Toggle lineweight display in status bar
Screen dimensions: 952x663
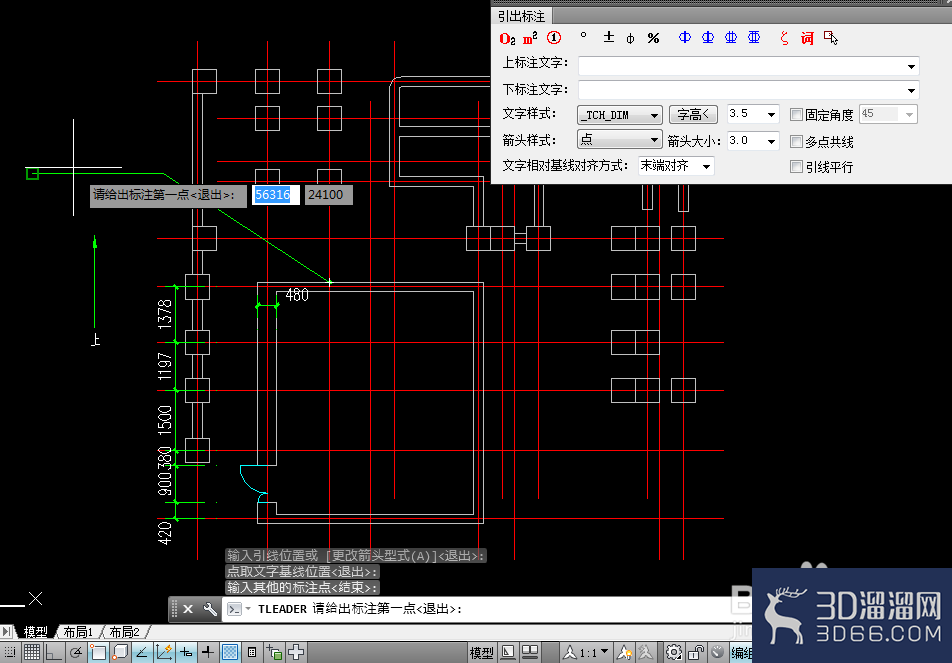pos(208,652)
